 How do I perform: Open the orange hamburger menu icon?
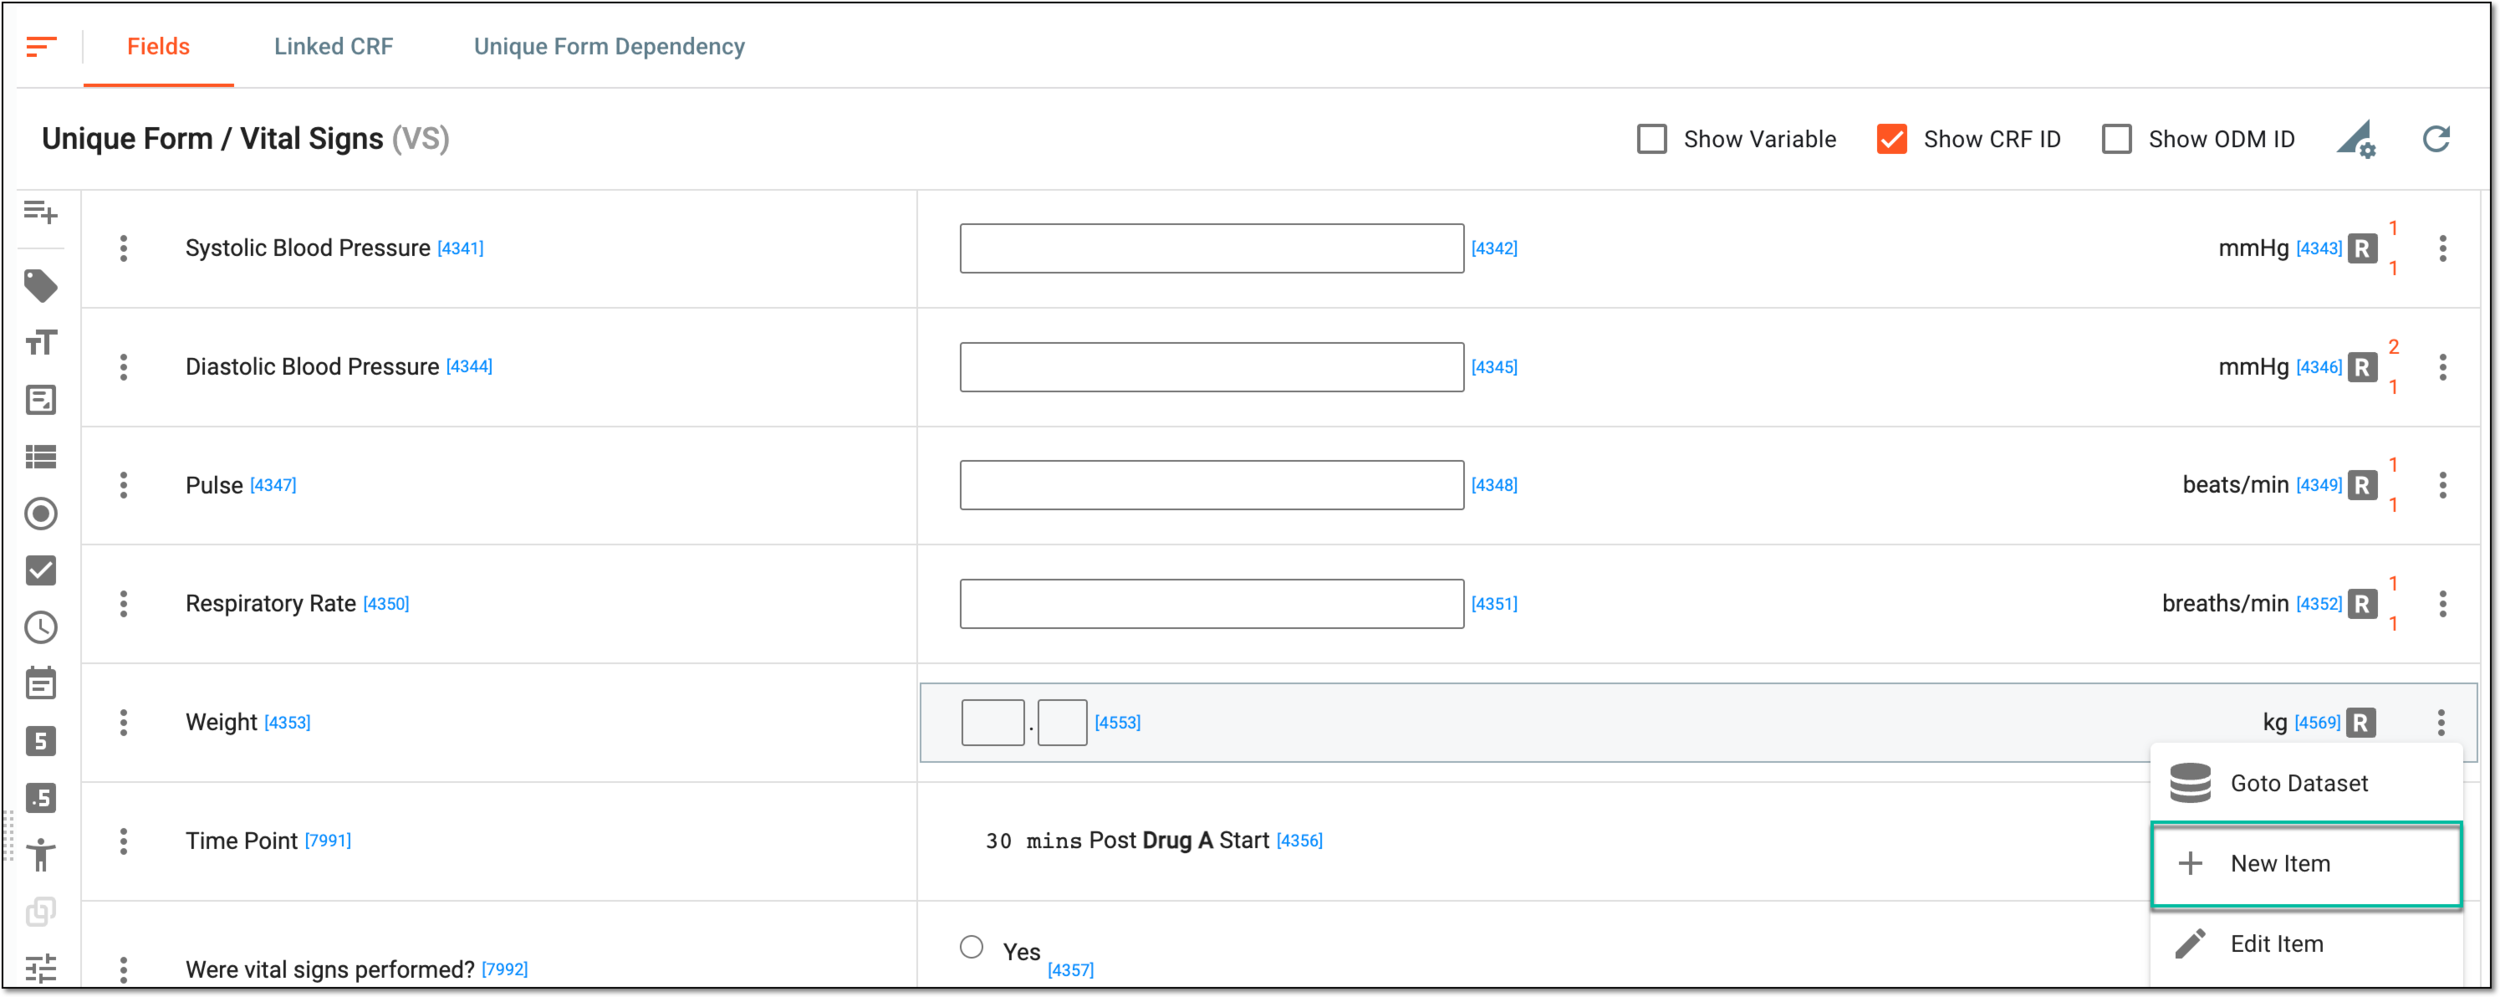point(41,46)
